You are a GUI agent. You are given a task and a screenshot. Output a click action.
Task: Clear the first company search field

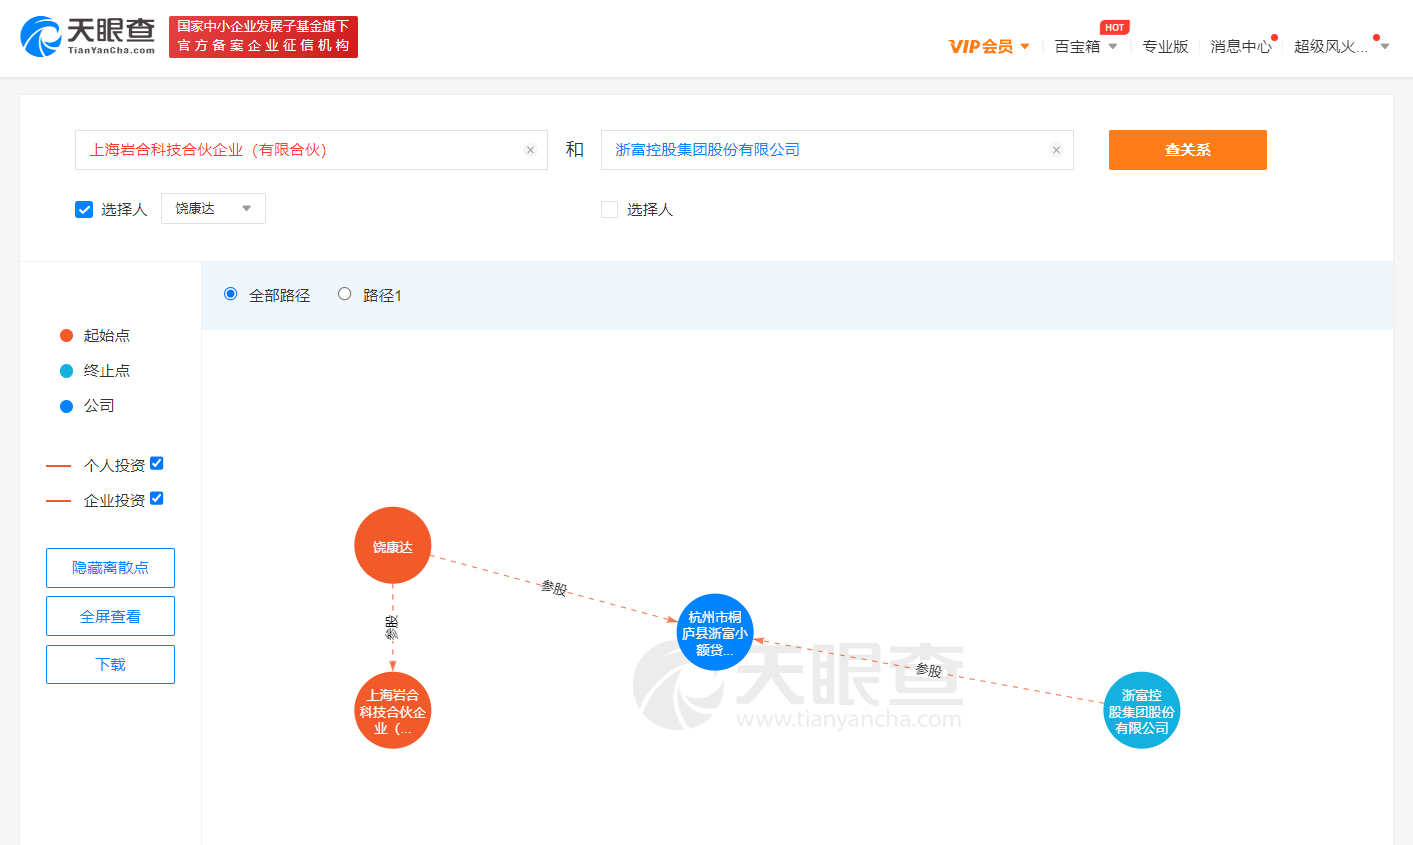tap(530, 150)
